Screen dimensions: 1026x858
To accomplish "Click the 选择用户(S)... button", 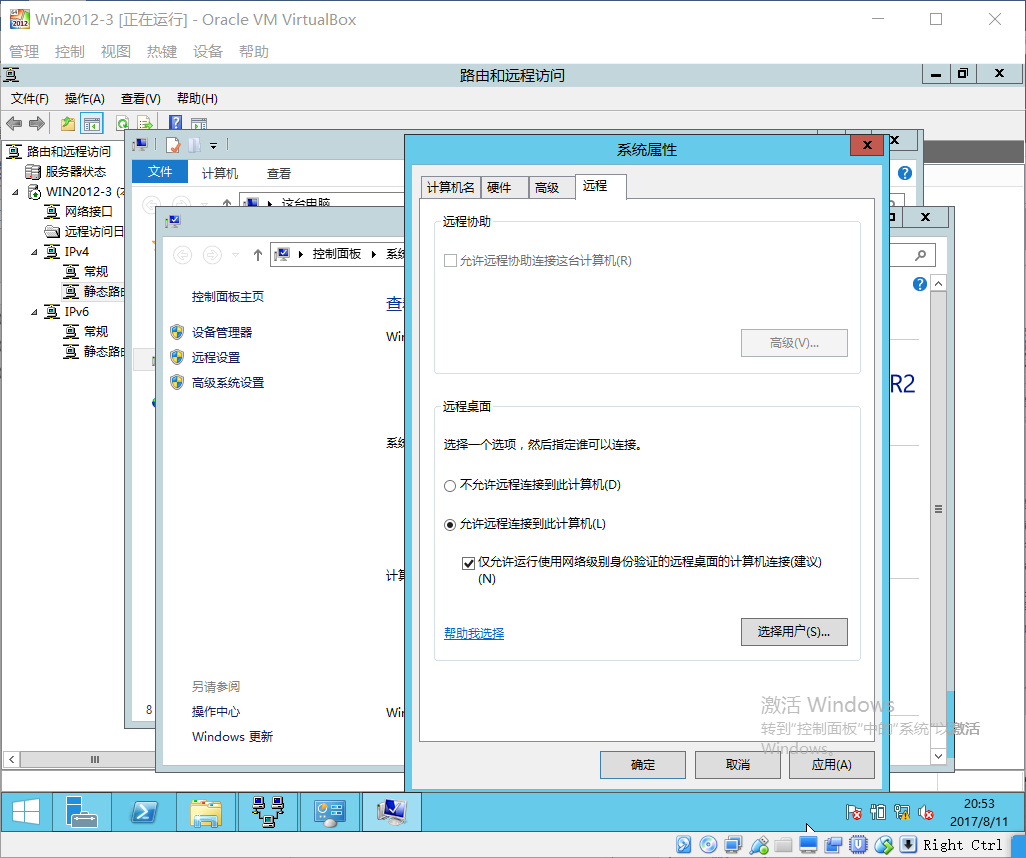I will (x=794, y=632).
